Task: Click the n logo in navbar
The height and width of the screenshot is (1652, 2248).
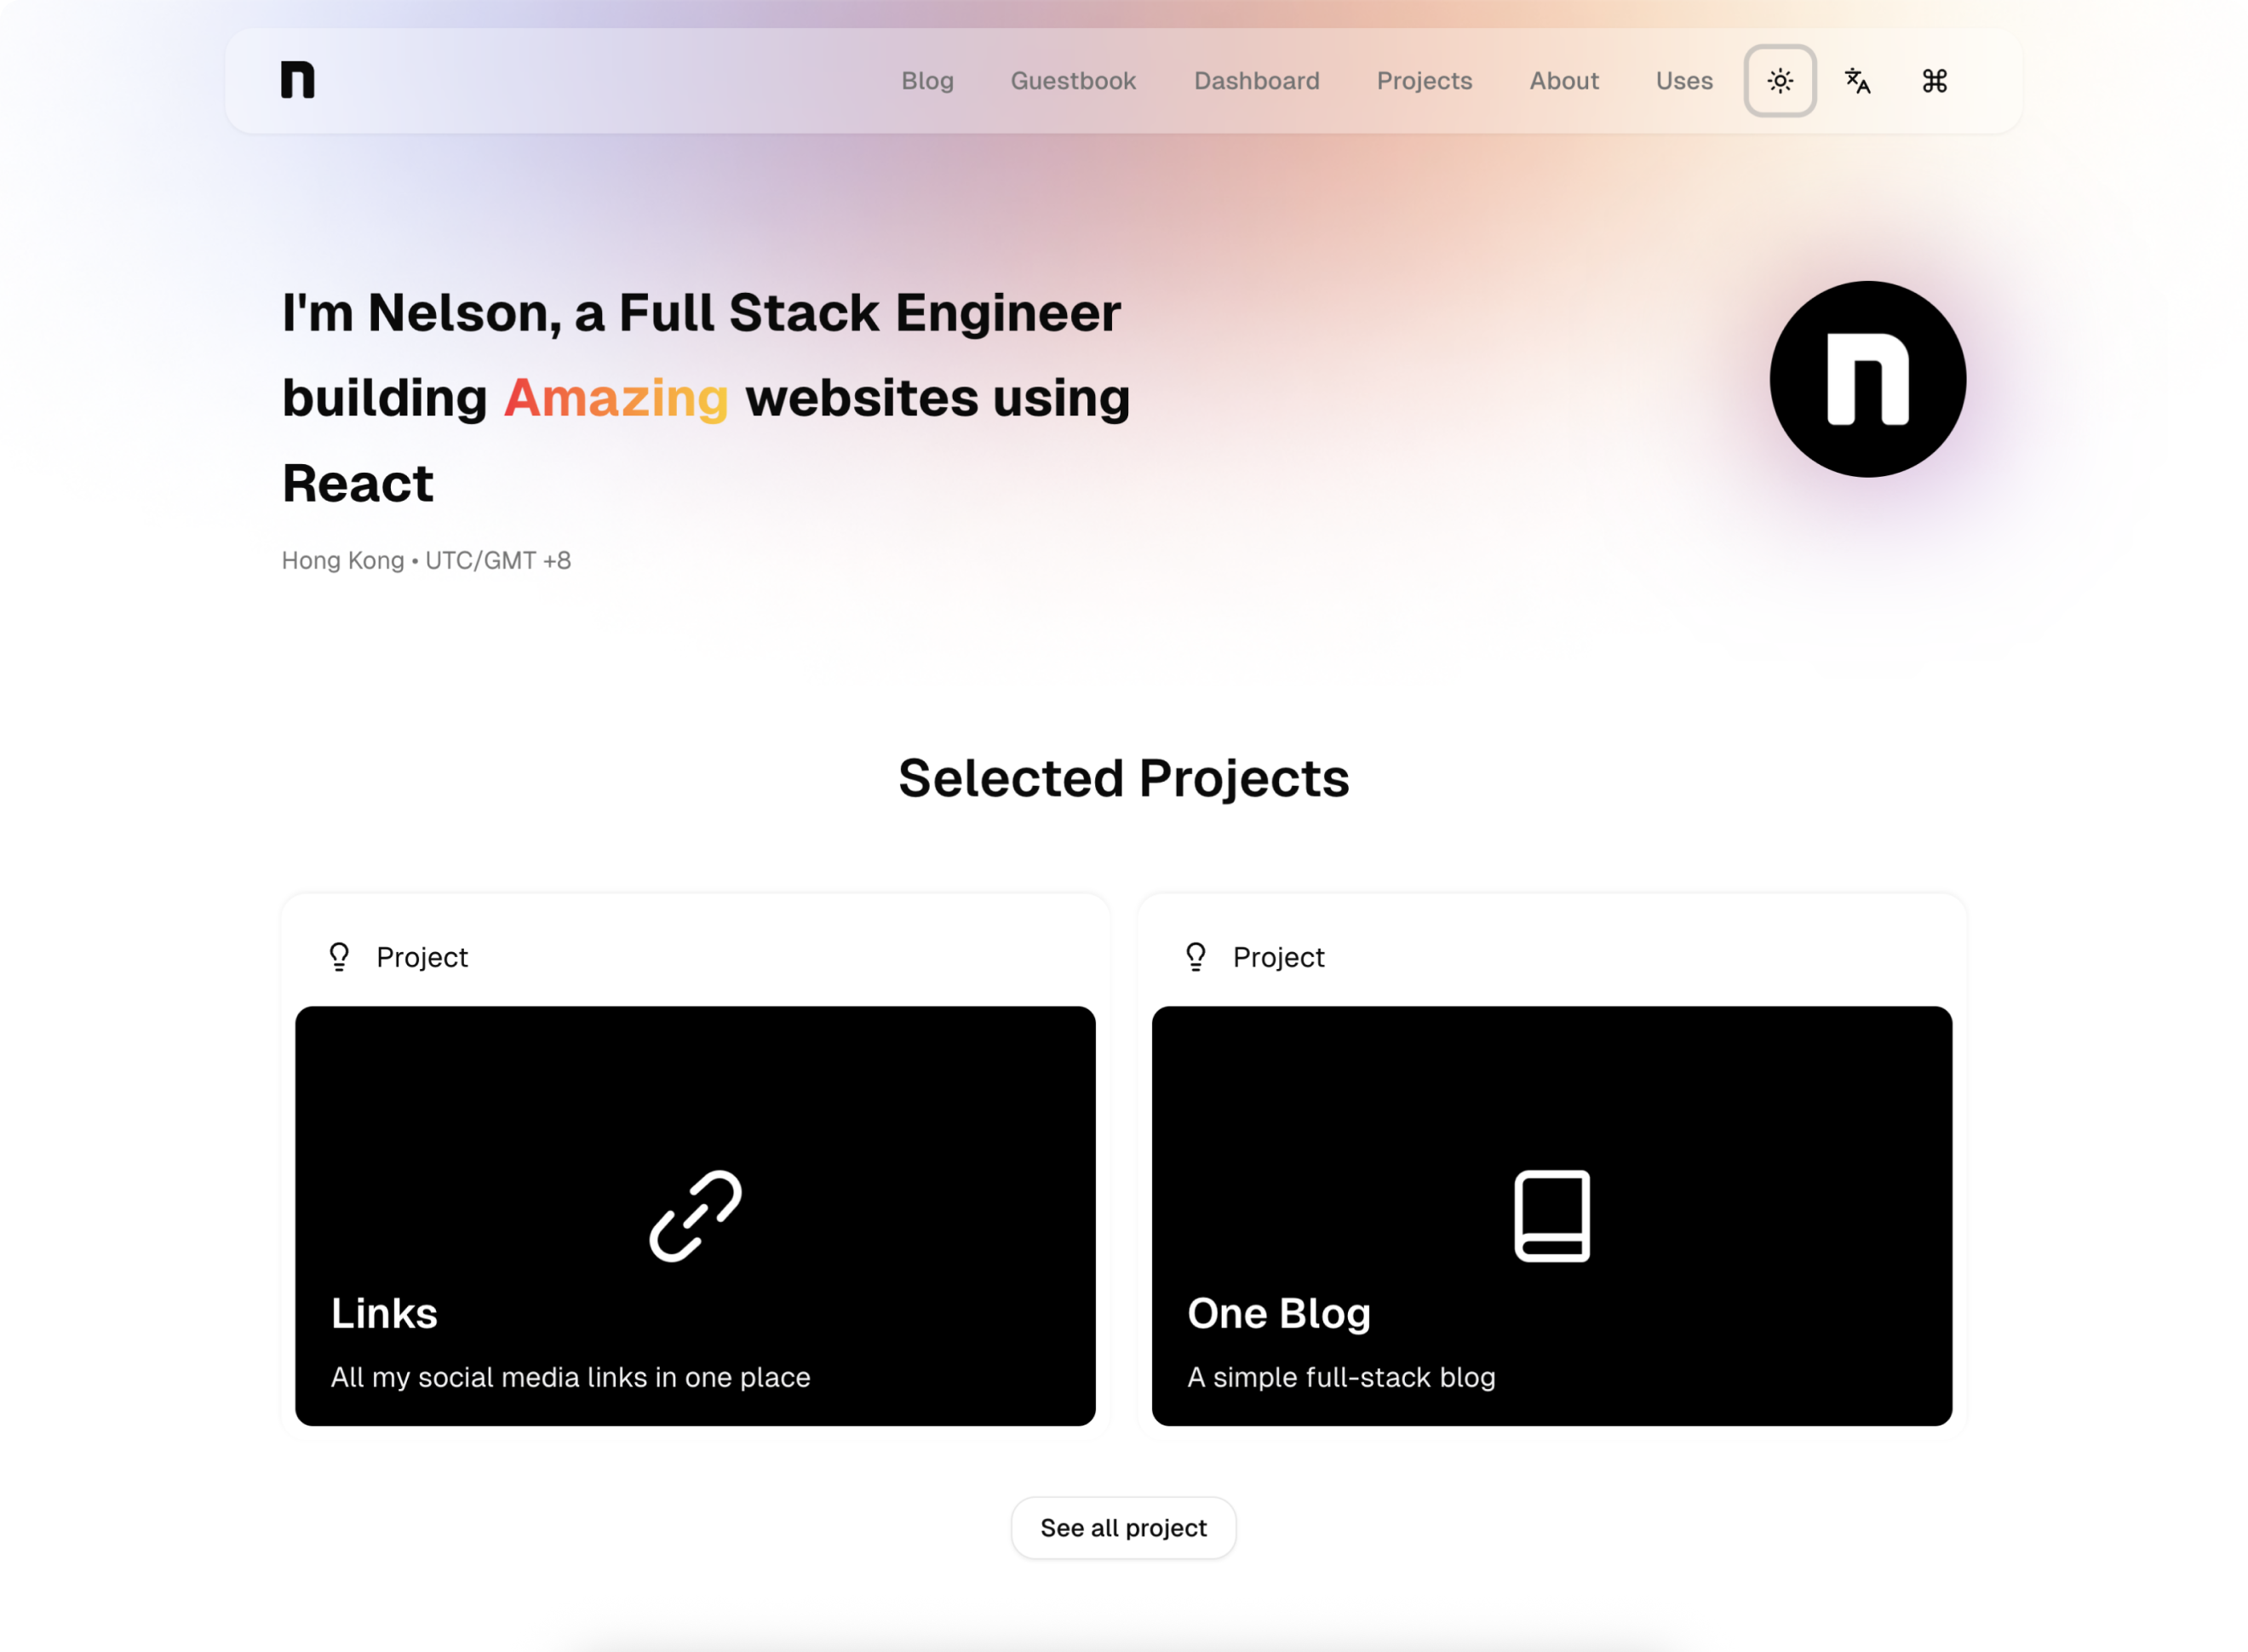Action: click(x=297, y=80)
